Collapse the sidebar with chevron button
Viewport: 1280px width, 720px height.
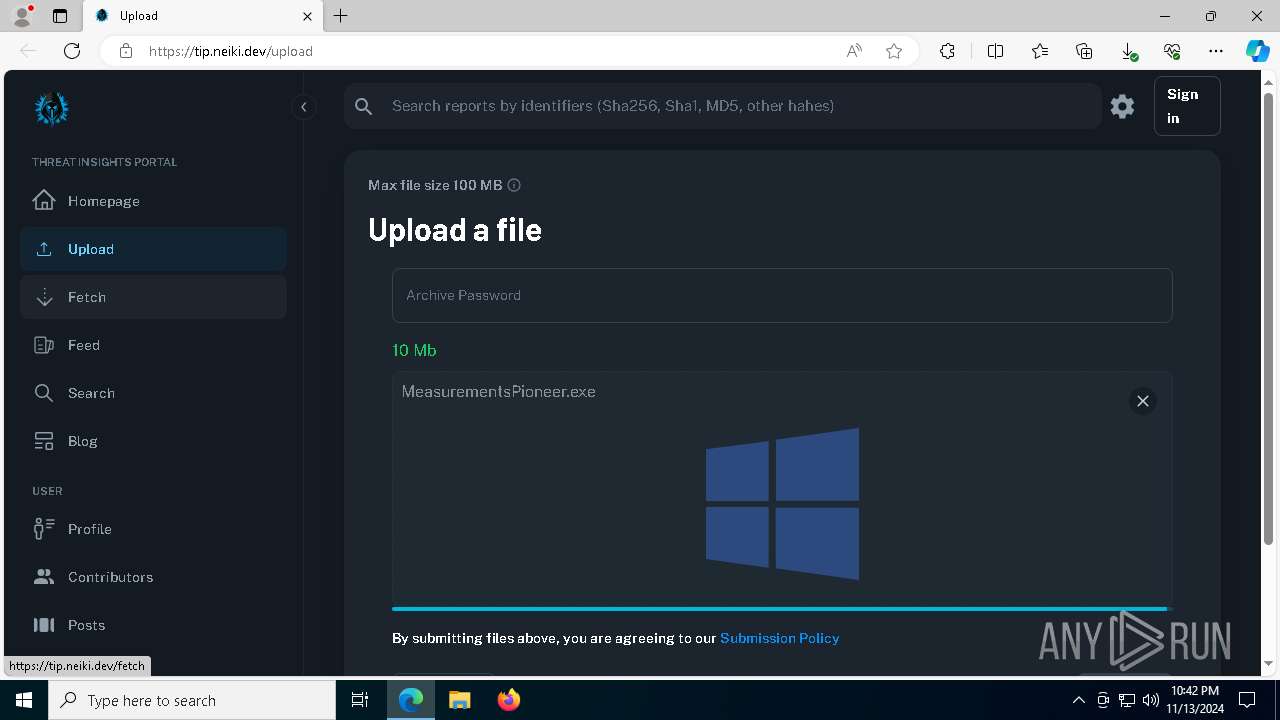coord(303,107)
